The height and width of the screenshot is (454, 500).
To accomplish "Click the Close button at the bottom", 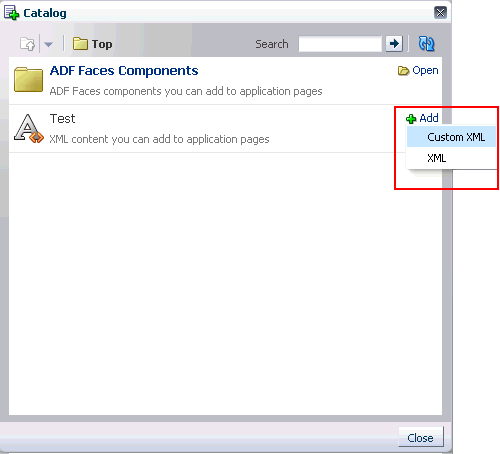I will tap(421, 438).
